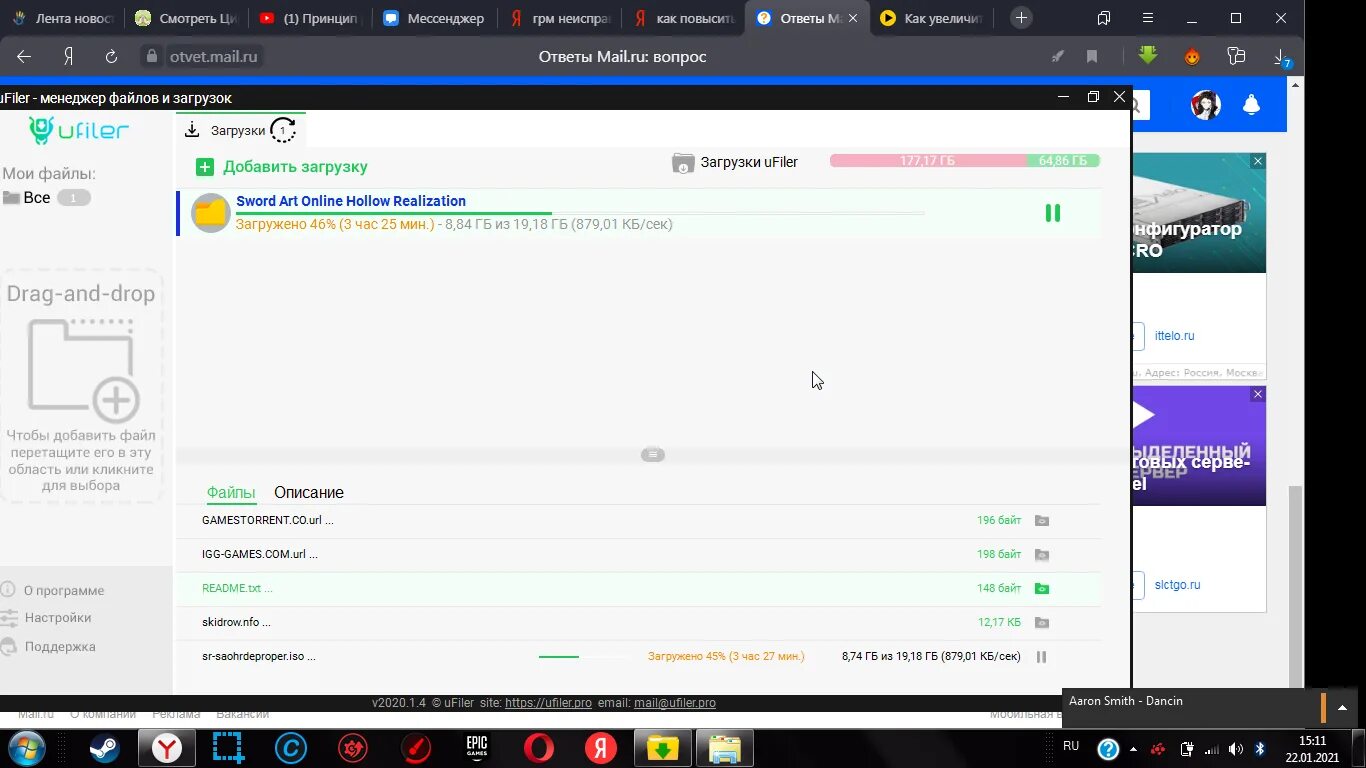Pause the Sword Art Online download
Viewport: 1366px width, 768px height.
pyautogui.click(x=1052, y=213)
